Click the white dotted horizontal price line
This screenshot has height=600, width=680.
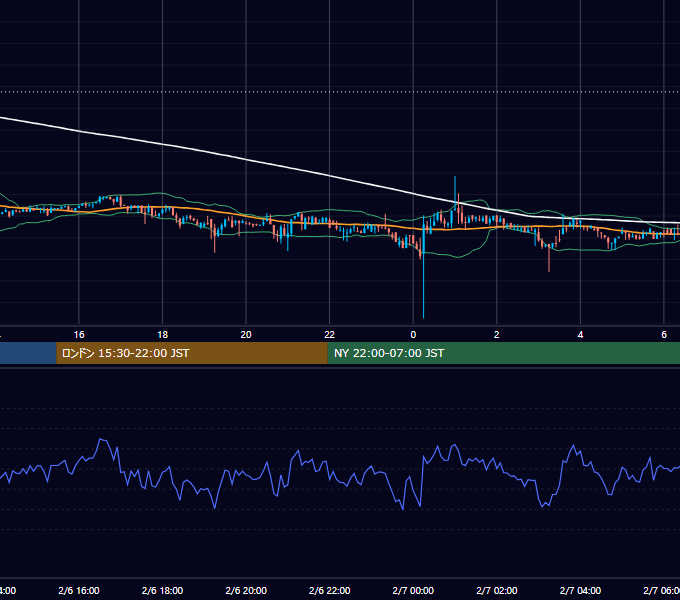340,92
